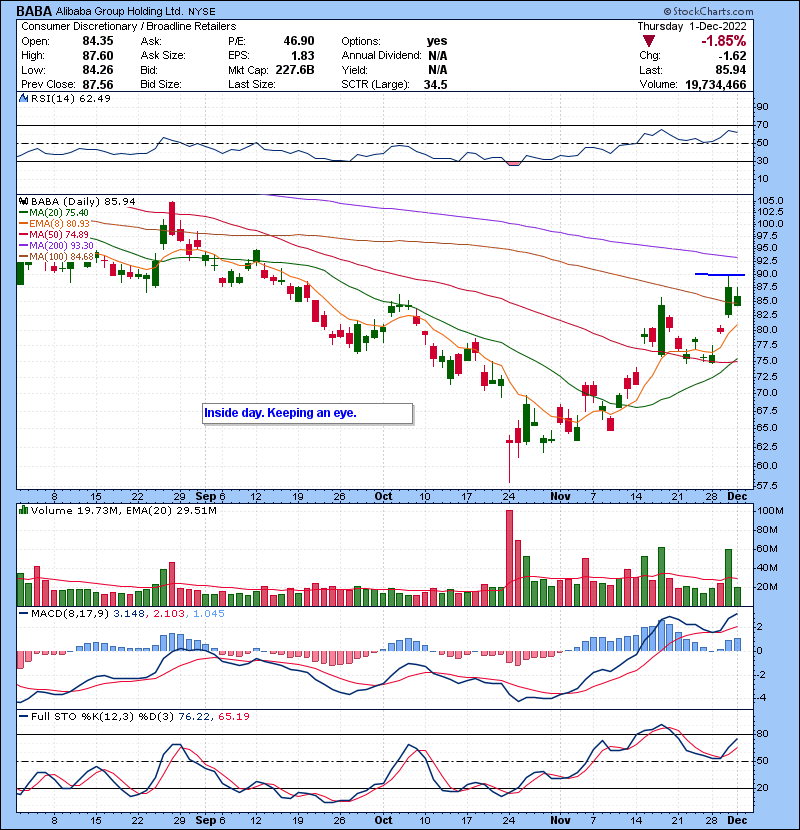Click the blue resistance line near 90

pos(720,274)
